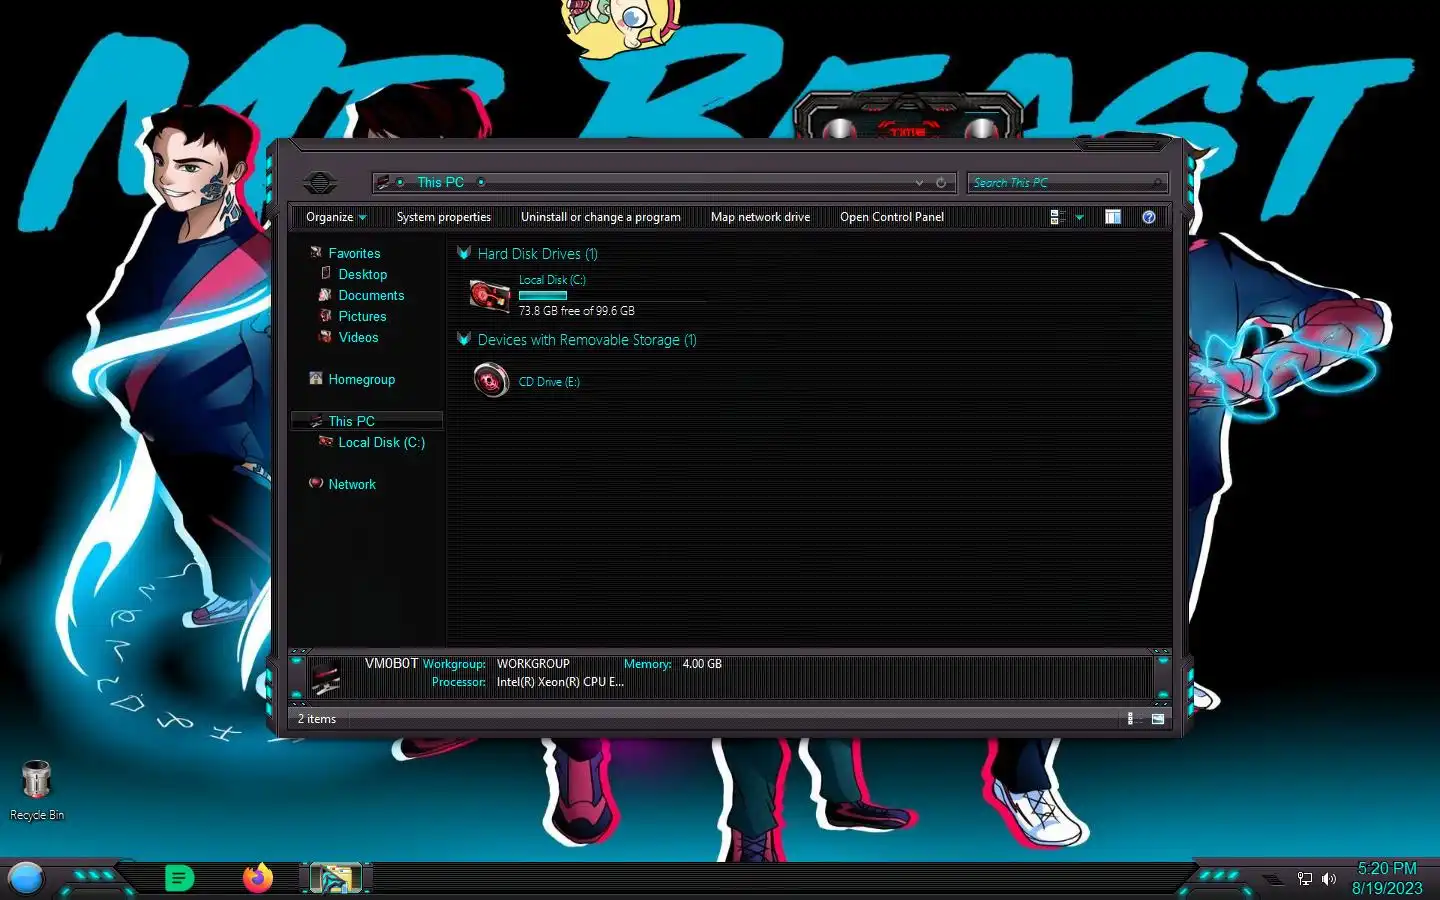Select Network in the navigation pane
The image size is (1440, 900).
[x=352, y=485]
